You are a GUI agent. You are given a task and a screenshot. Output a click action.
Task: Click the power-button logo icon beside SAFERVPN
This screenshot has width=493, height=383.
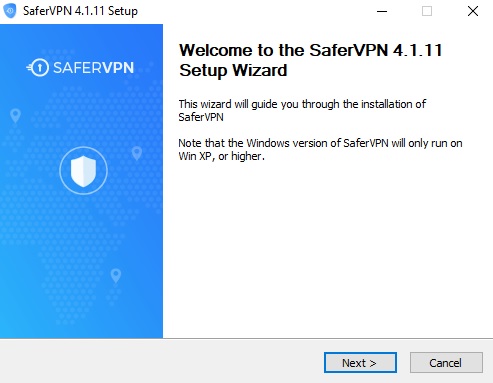coord(38,68)
